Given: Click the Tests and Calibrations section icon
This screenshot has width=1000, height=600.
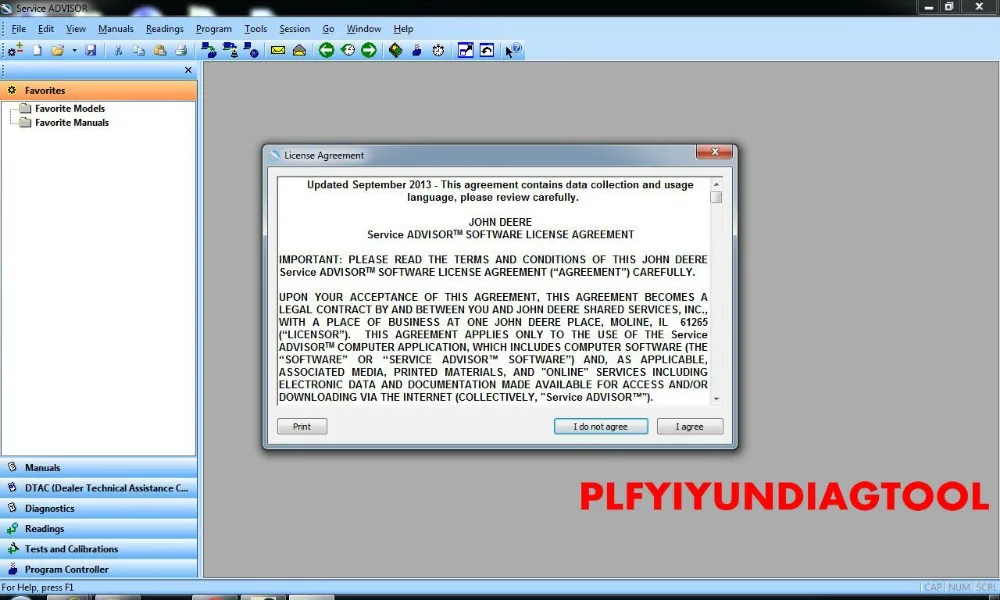Looking at the screenshot, I should (x=12, y=548).
